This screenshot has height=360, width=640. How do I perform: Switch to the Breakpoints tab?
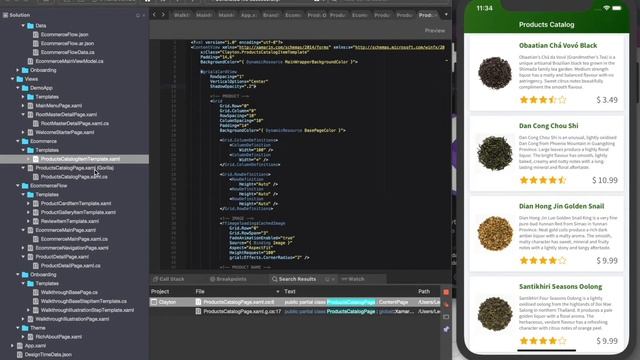click(228, 279)
